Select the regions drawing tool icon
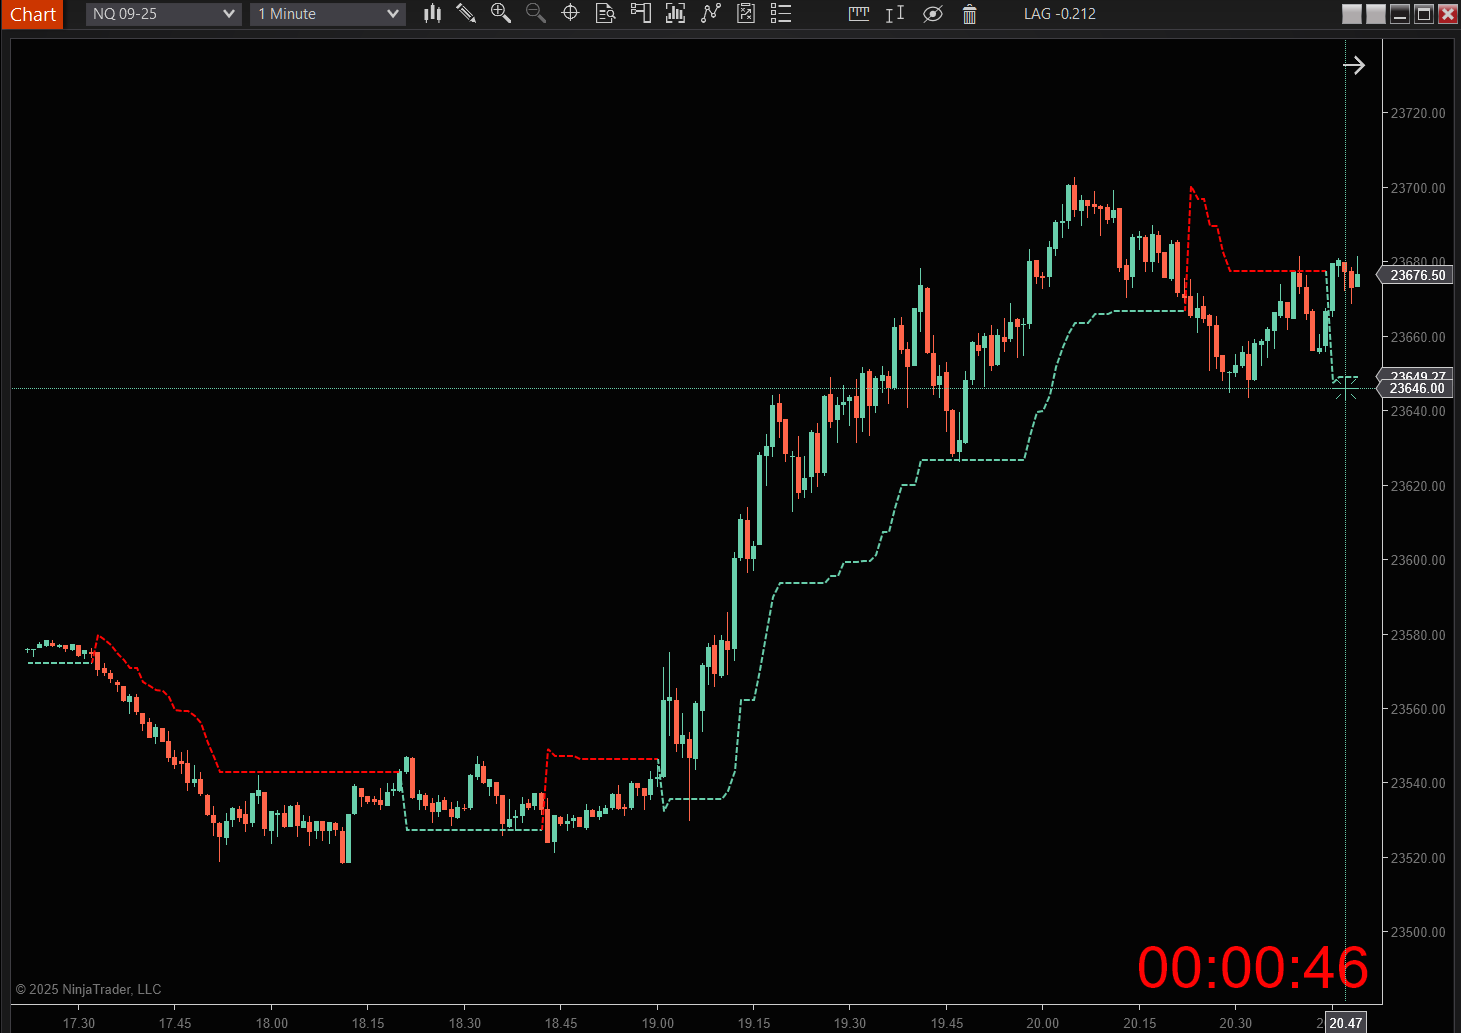This screenshot has width=1461, height=1033. point(641,14)
